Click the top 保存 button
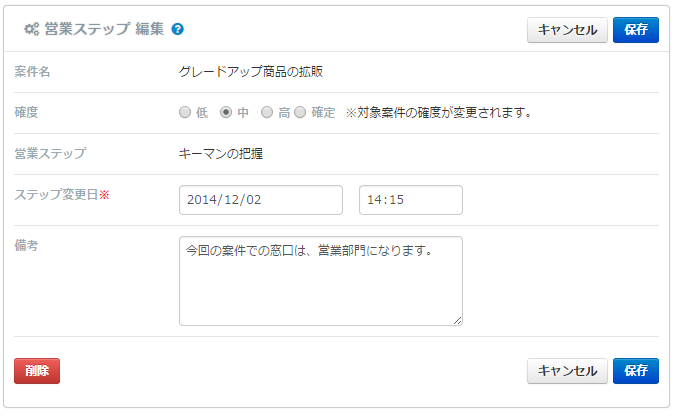The image size is (675, 416). click(x=635, y=30)
